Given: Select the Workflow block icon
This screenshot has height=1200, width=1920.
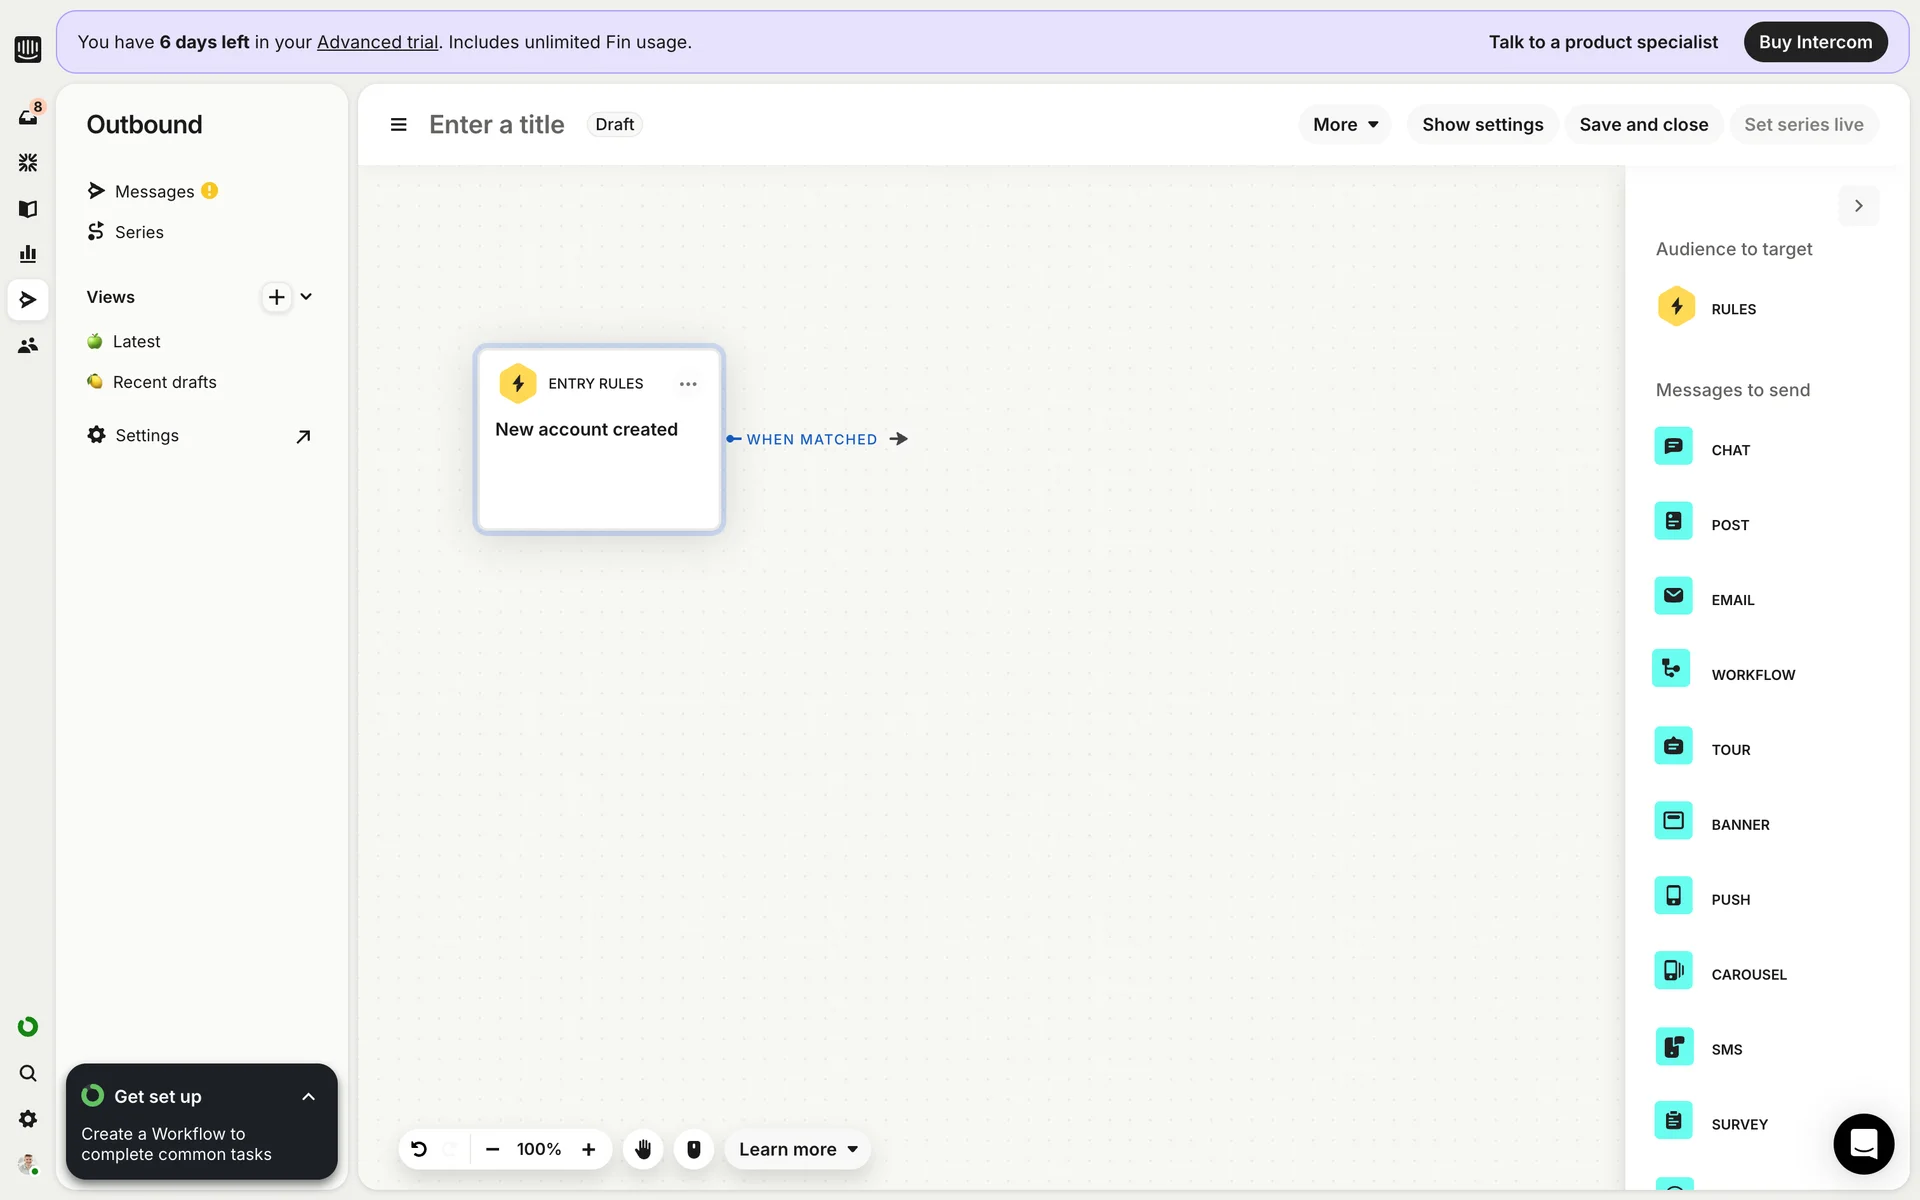Looking at the screenshot, I should (1671, 669).
